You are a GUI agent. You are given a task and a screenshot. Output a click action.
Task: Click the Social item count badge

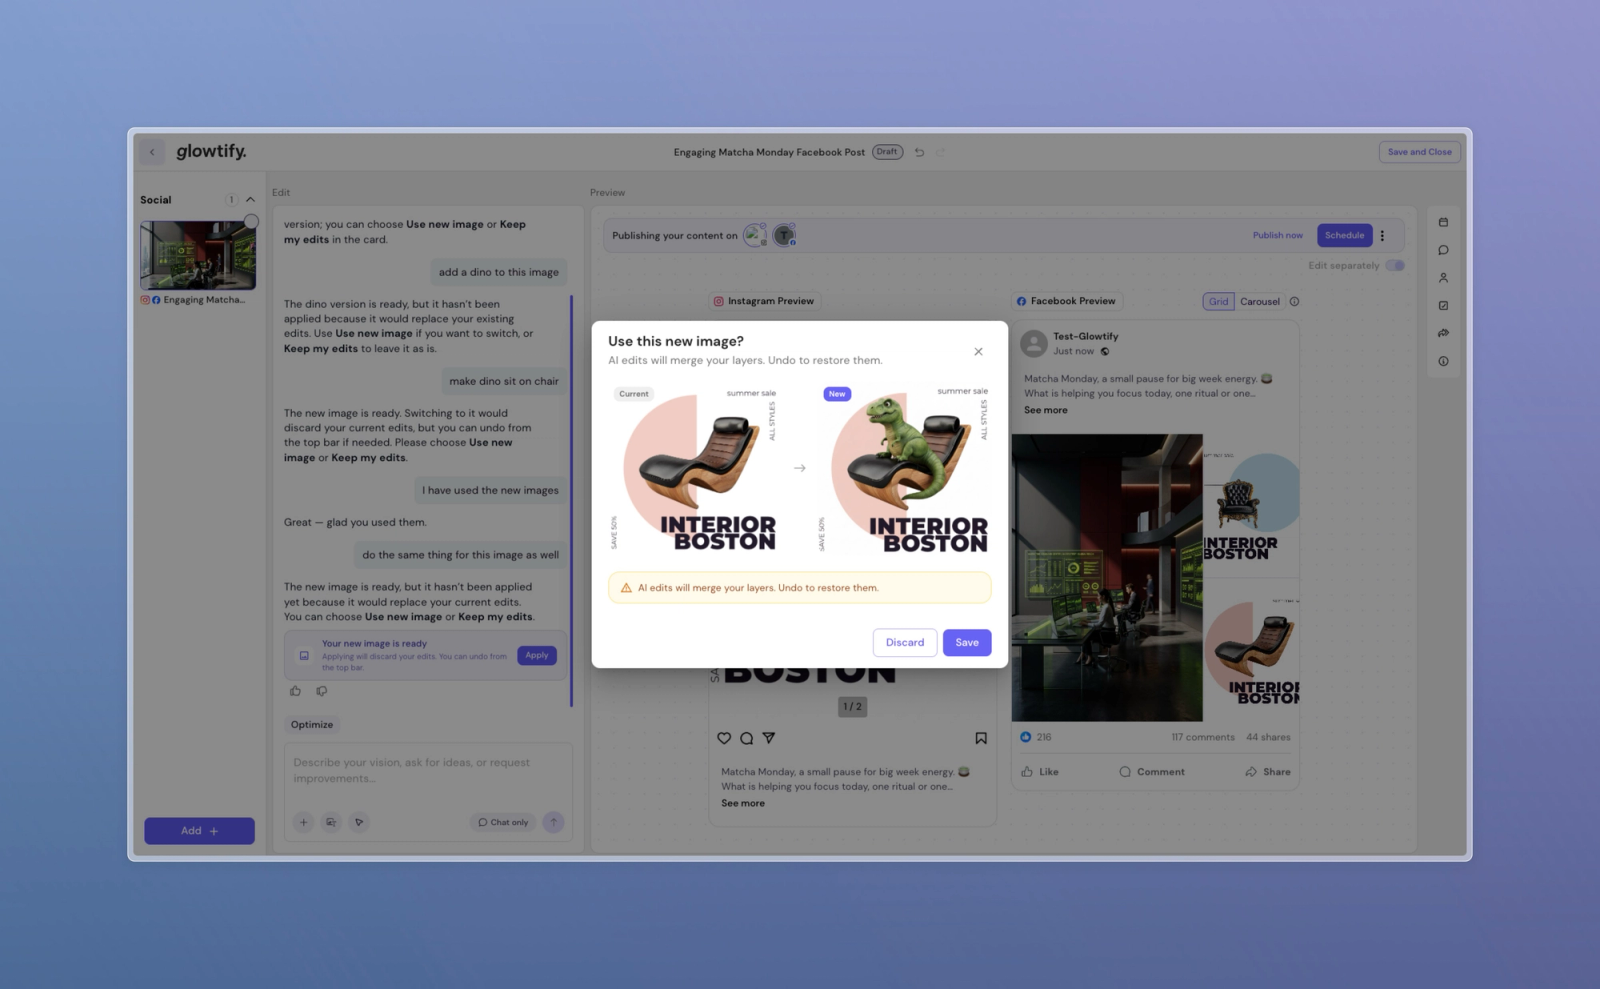point(231,200)
